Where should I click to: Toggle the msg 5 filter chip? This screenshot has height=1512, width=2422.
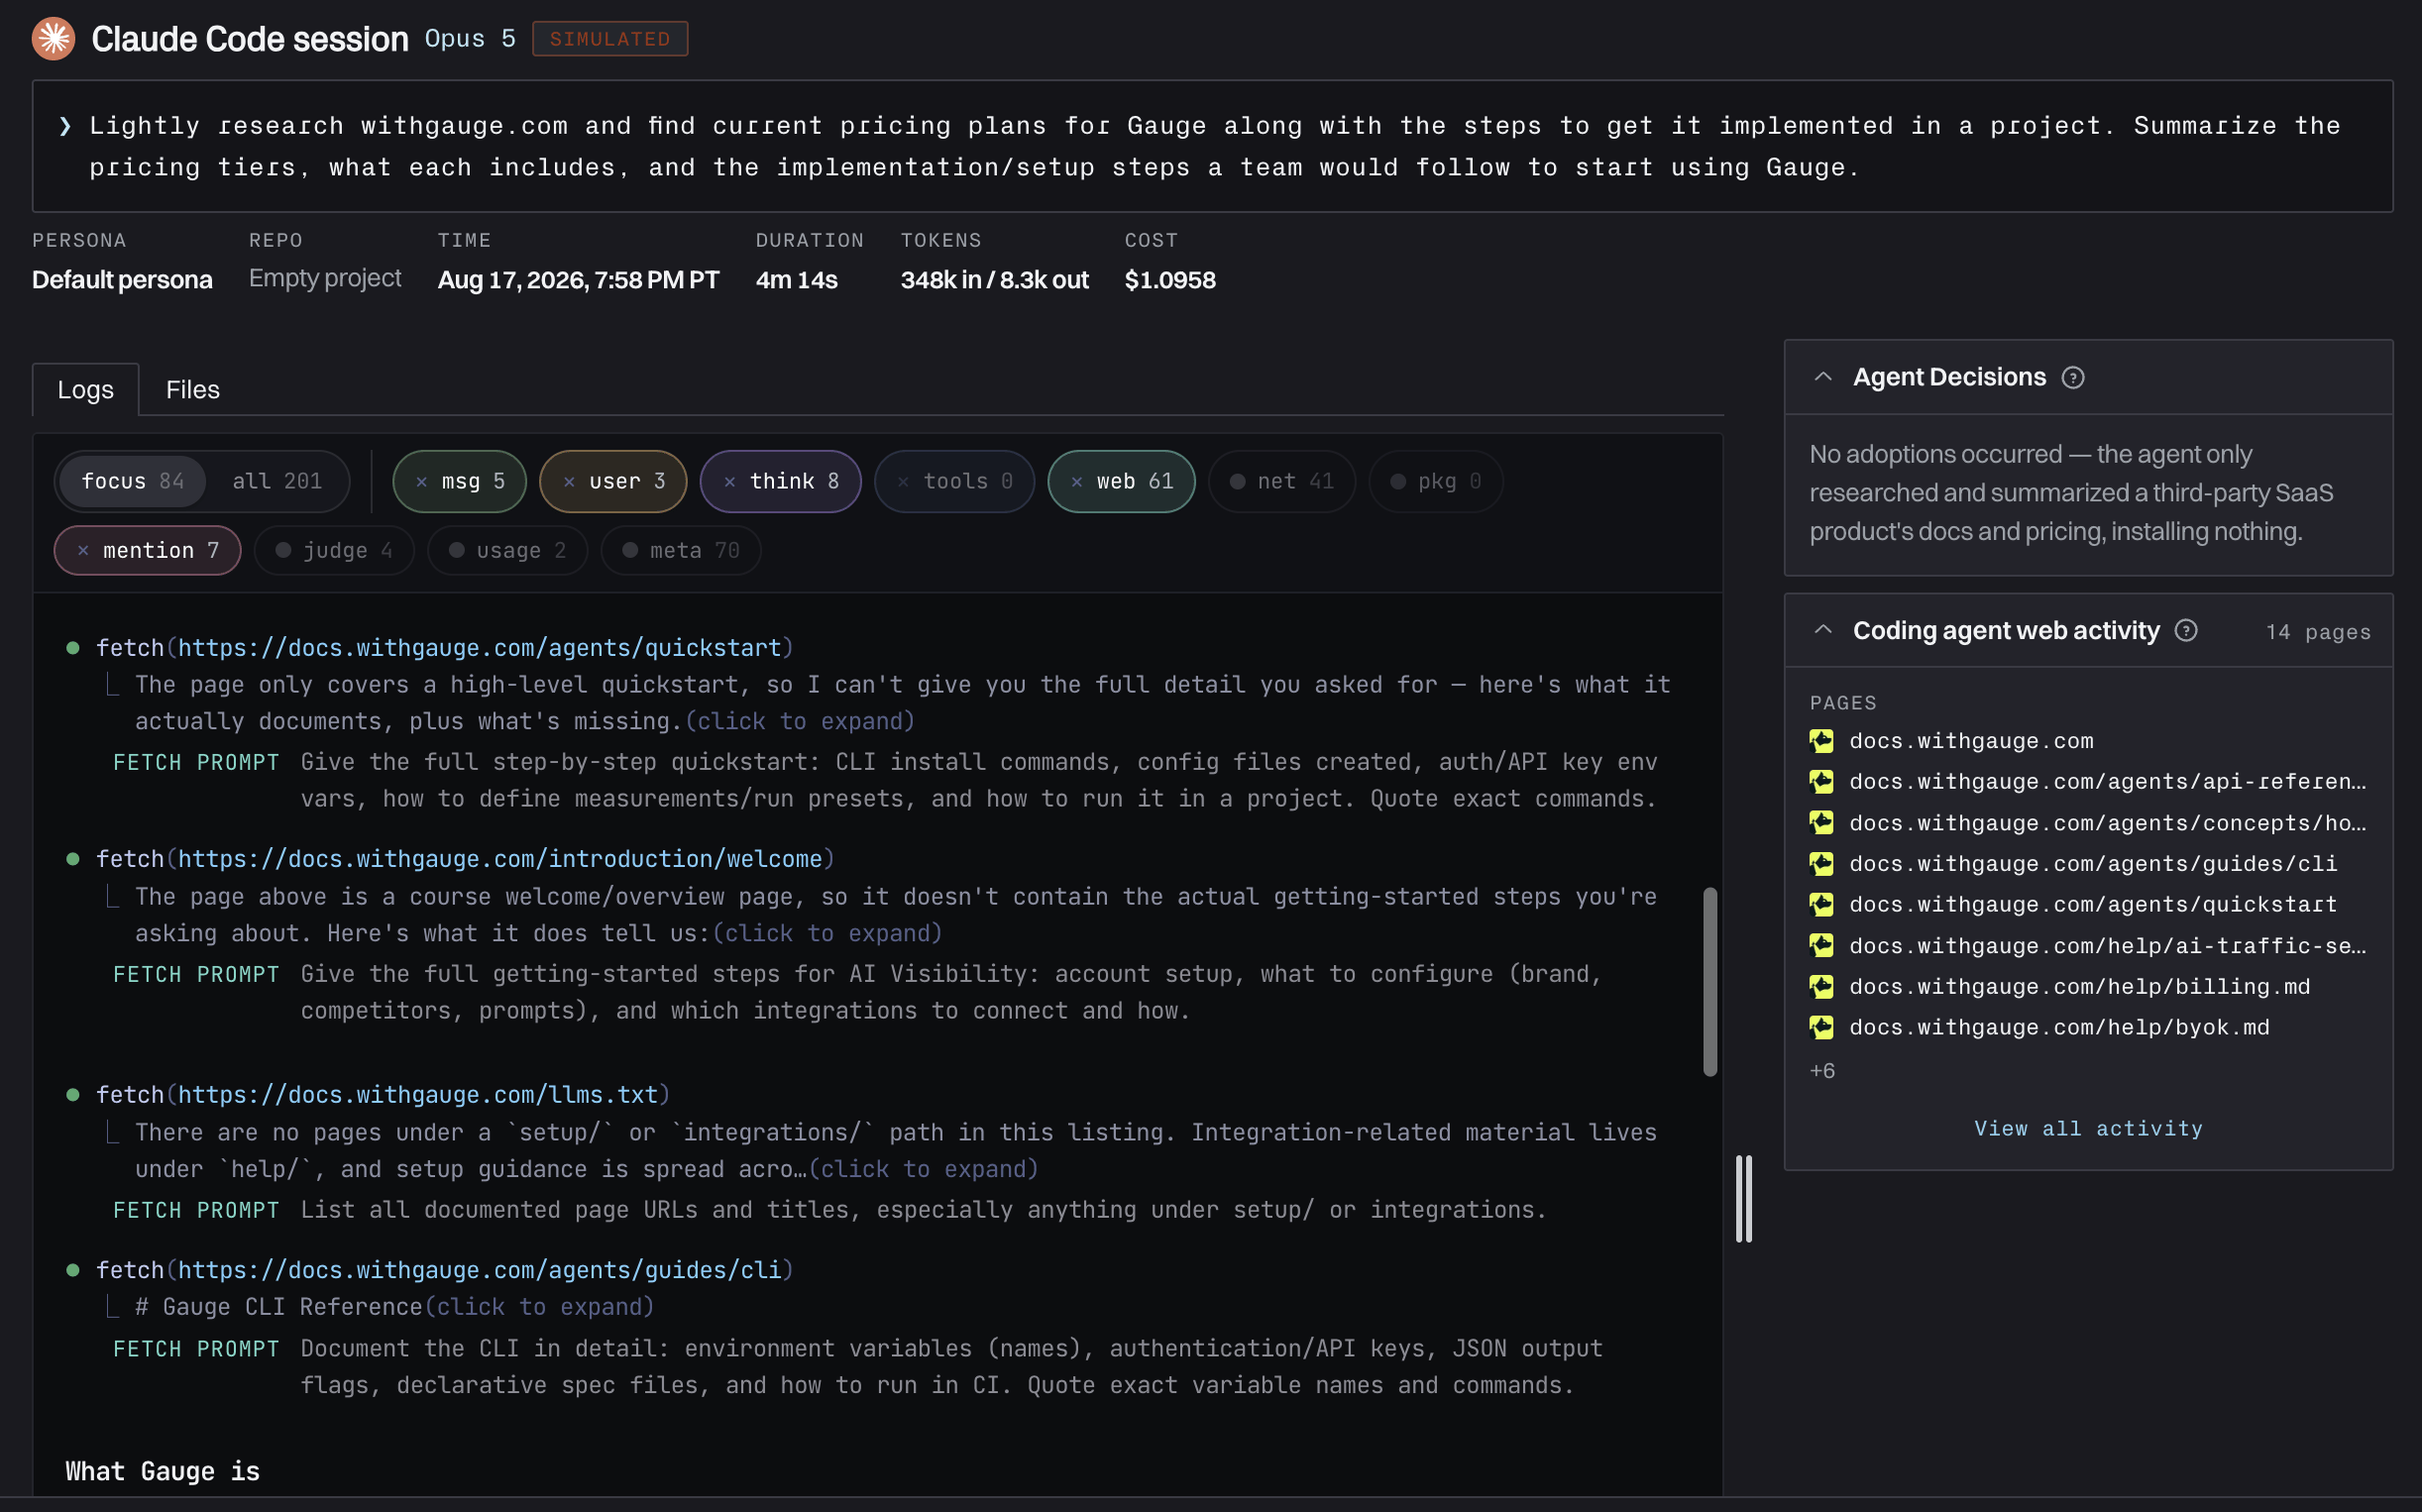(460, 482)
